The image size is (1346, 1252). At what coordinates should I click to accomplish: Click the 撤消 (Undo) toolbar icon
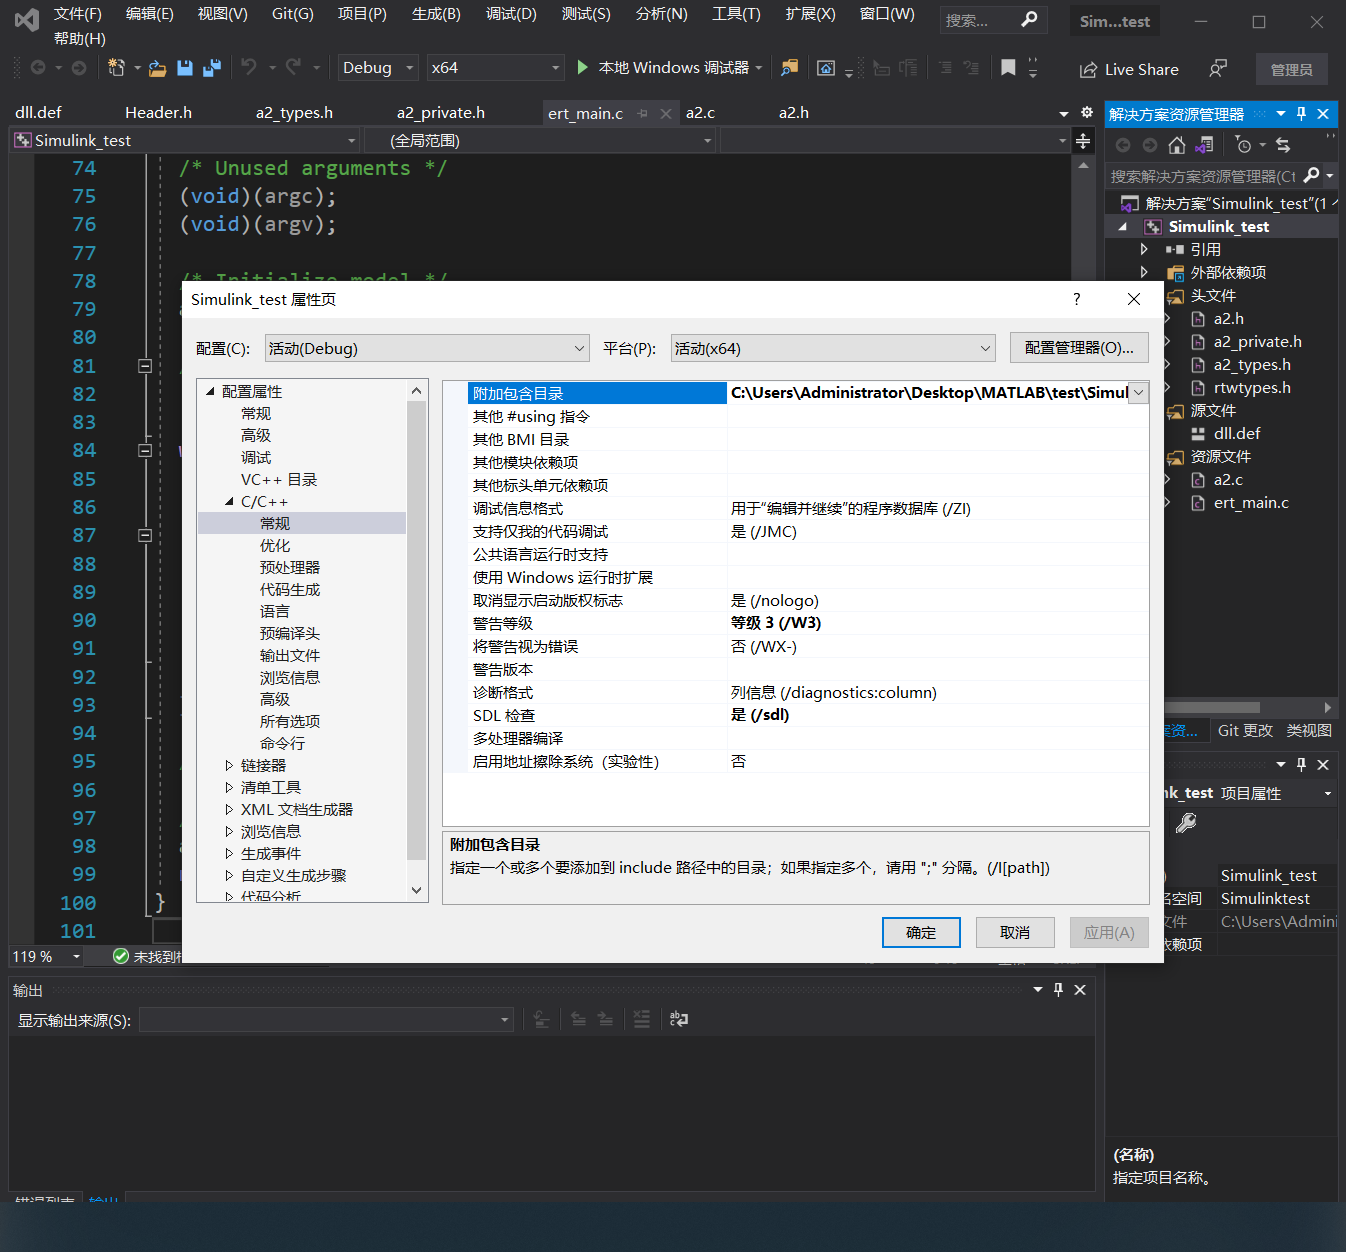coord(248,67)
